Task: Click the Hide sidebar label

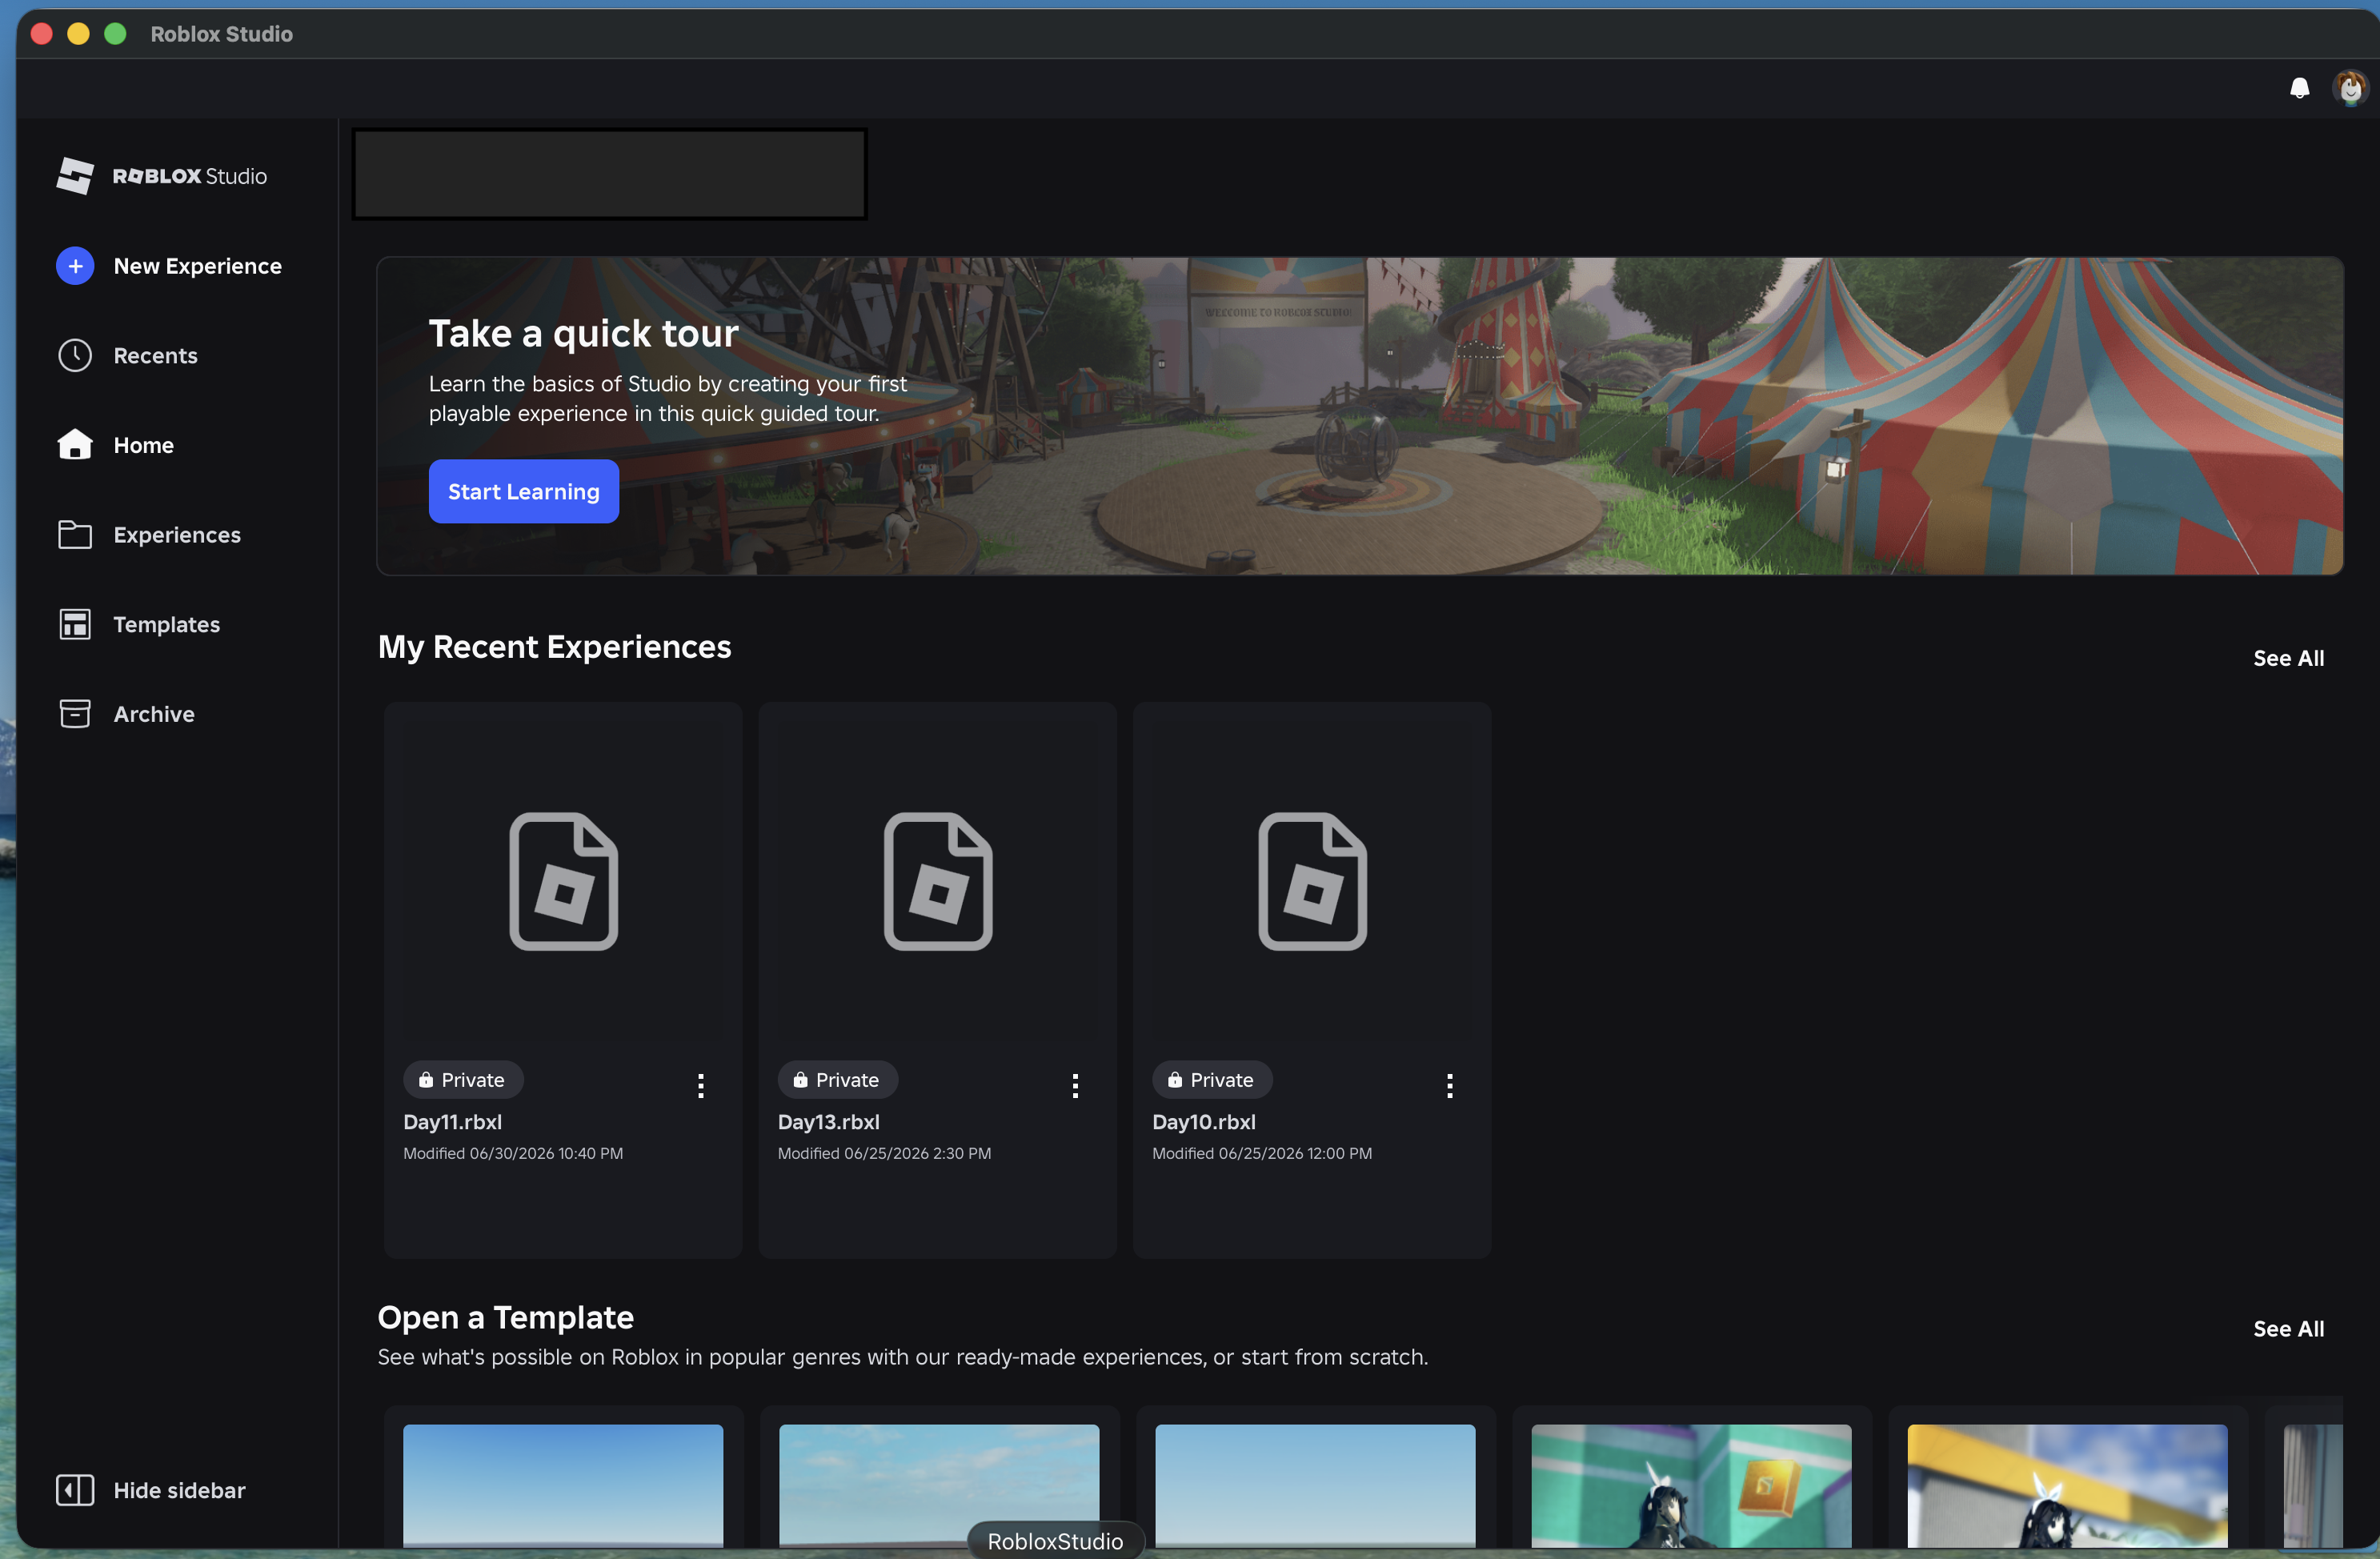Action: [x=180, y=1490]
